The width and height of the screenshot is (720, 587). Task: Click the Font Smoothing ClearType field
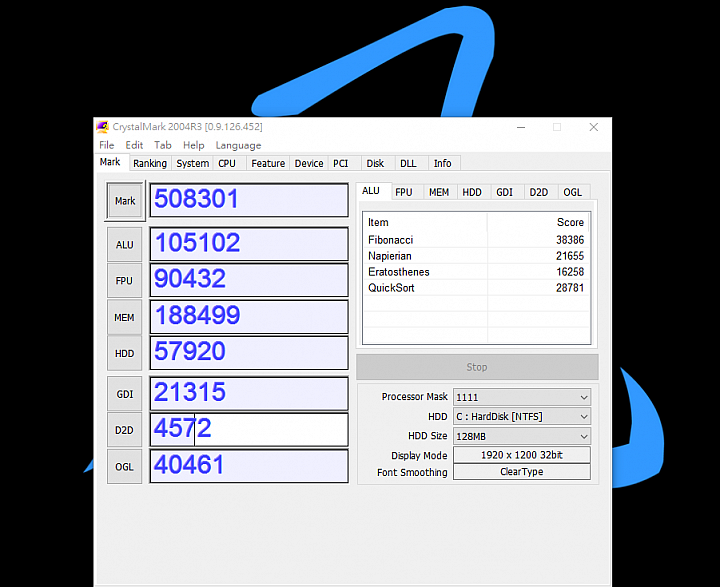point(522,472)
